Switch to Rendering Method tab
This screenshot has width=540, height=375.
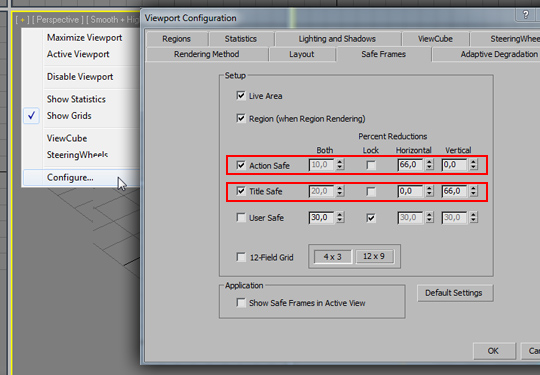[207, 54]
